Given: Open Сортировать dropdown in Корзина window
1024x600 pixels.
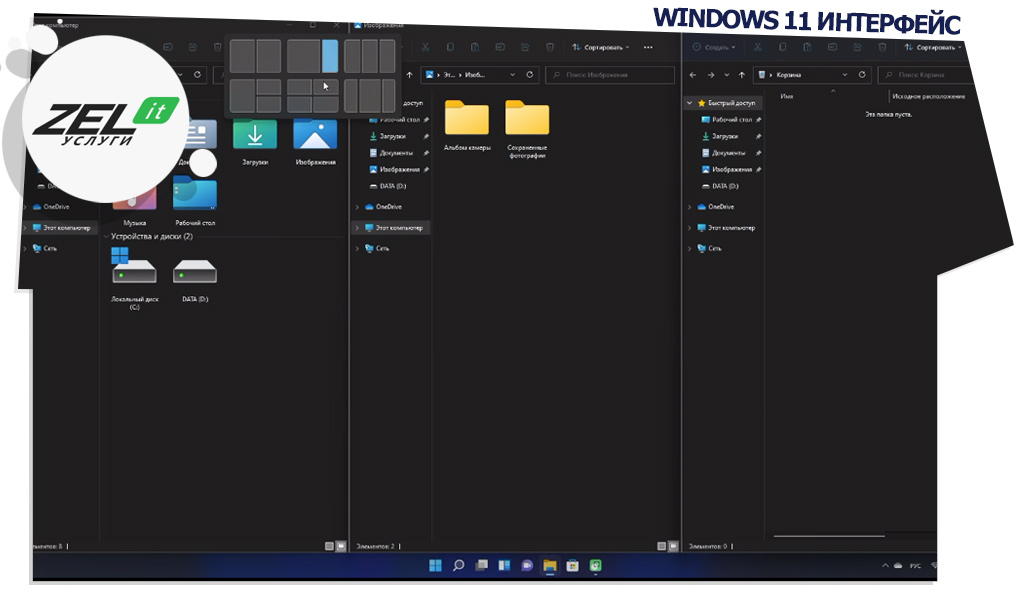Looking at the screenshot, I should 933,47.
